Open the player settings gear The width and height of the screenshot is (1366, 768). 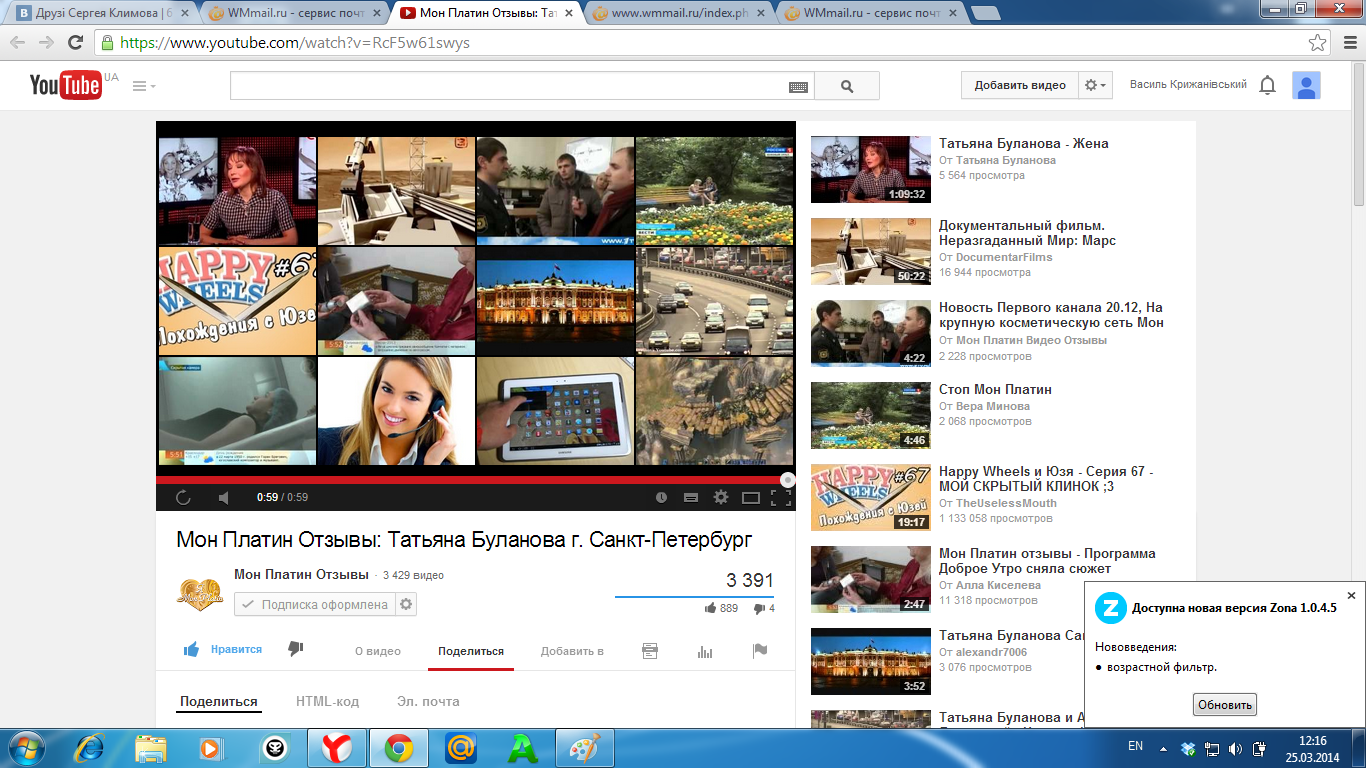coord(720,497)
